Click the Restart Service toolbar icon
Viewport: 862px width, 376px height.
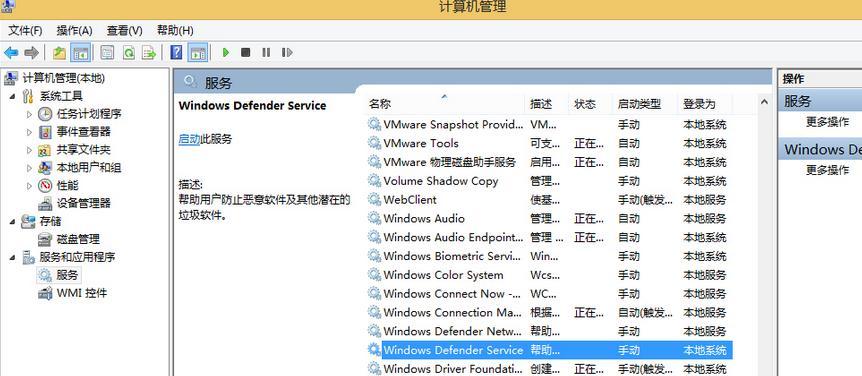[287, 53]
